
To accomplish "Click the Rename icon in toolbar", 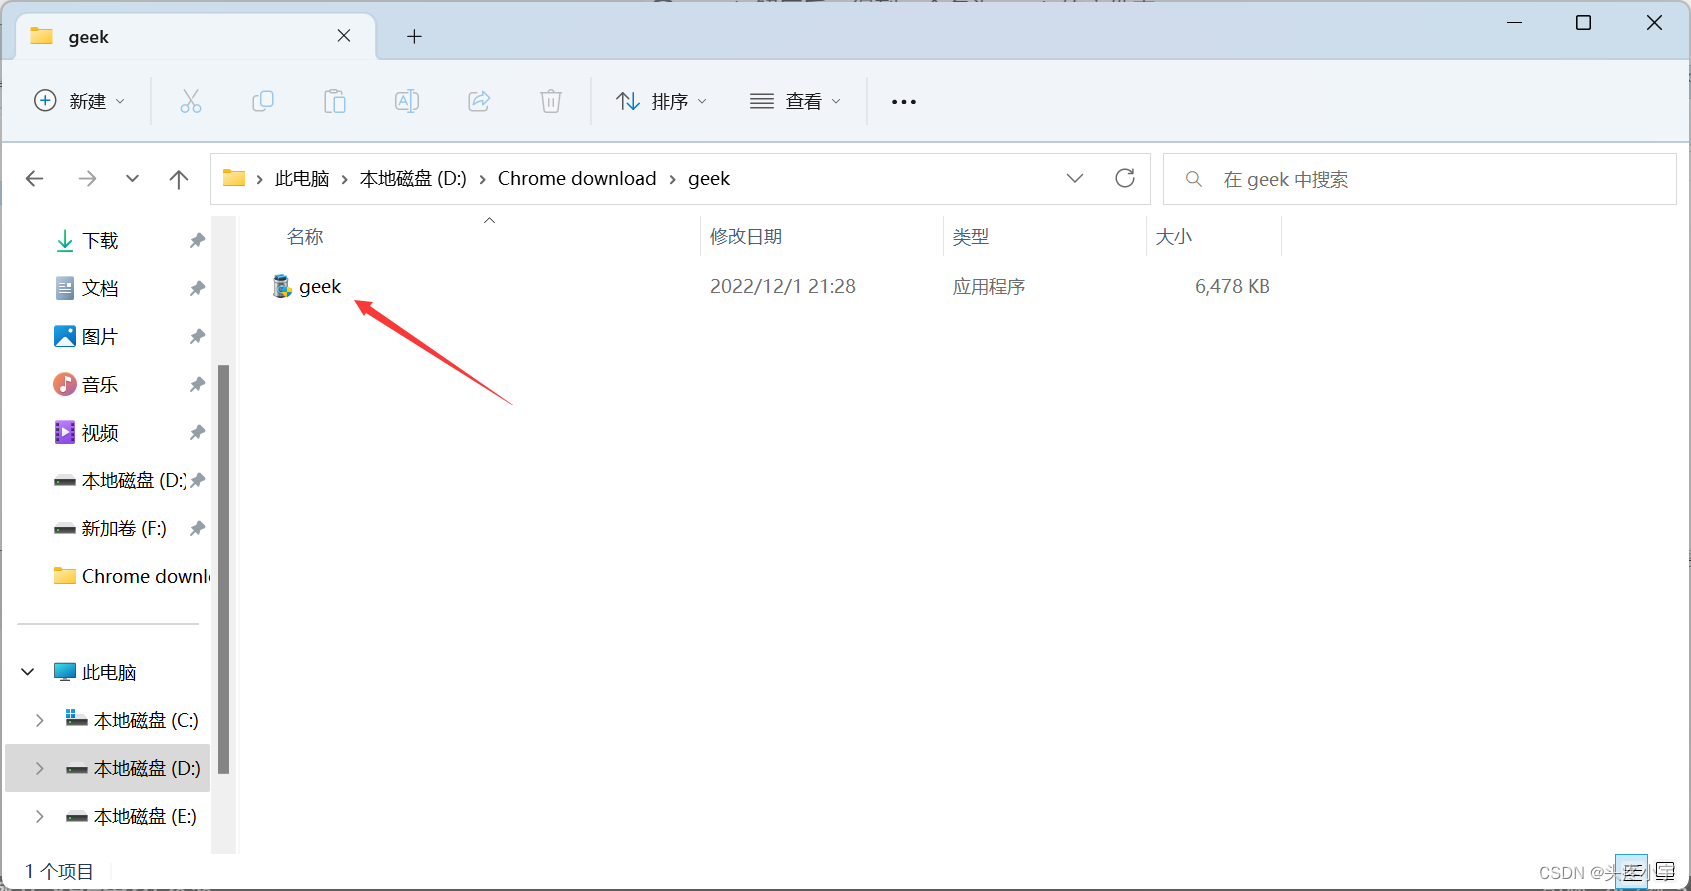I will pos(407,101).
